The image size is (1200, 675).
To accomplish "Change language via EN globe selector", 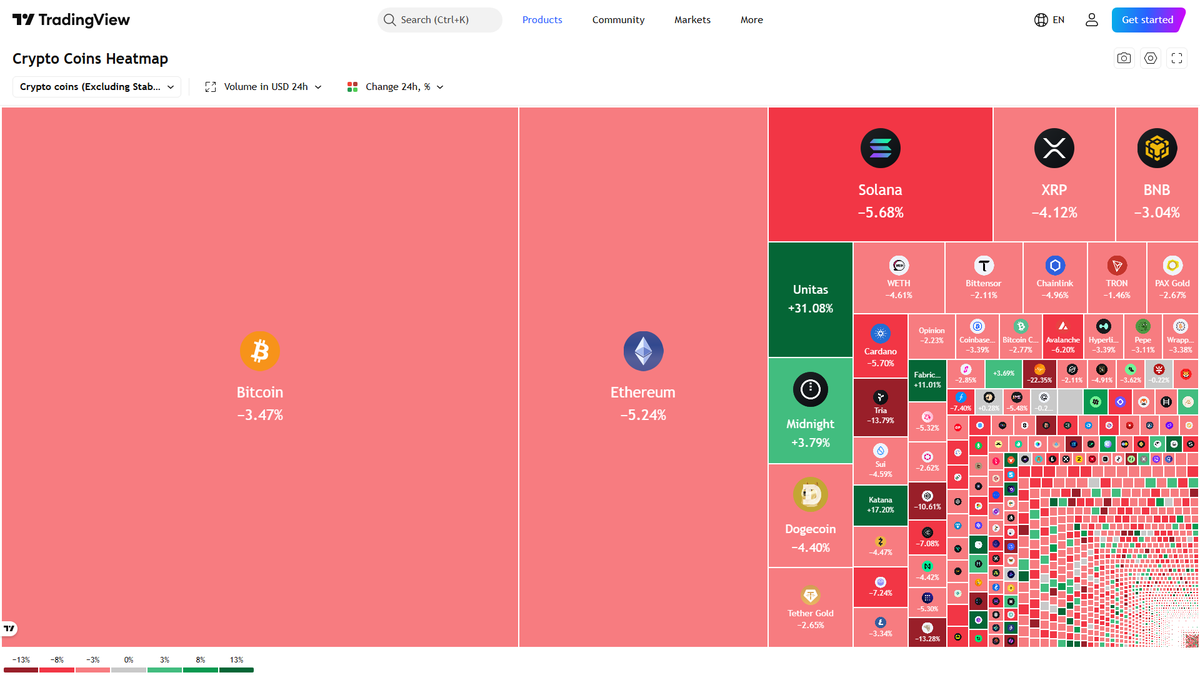I will pos(1049,20).
